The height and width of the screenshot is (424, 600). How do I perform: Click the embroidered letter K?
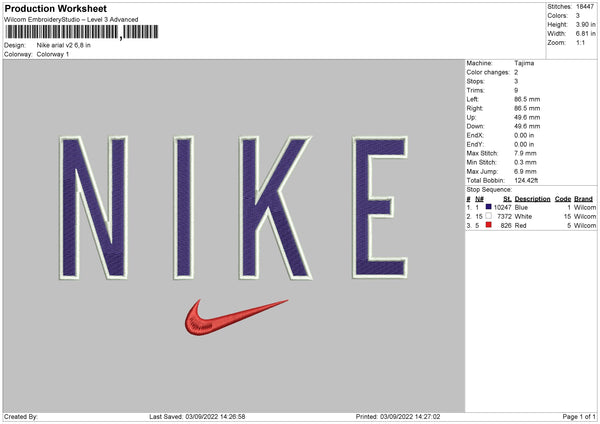pyautogui.click(x=276, y=207)
